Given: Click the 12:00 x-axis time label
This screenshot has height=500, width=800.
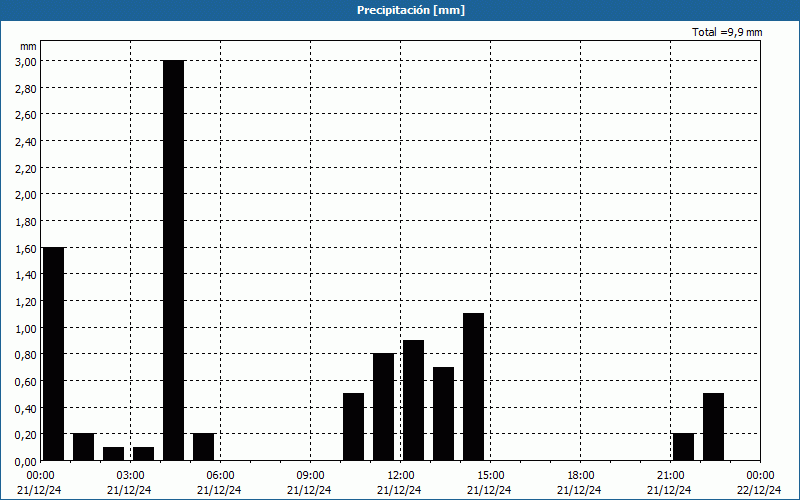Looking at the screenshot, I should [401, 476].
